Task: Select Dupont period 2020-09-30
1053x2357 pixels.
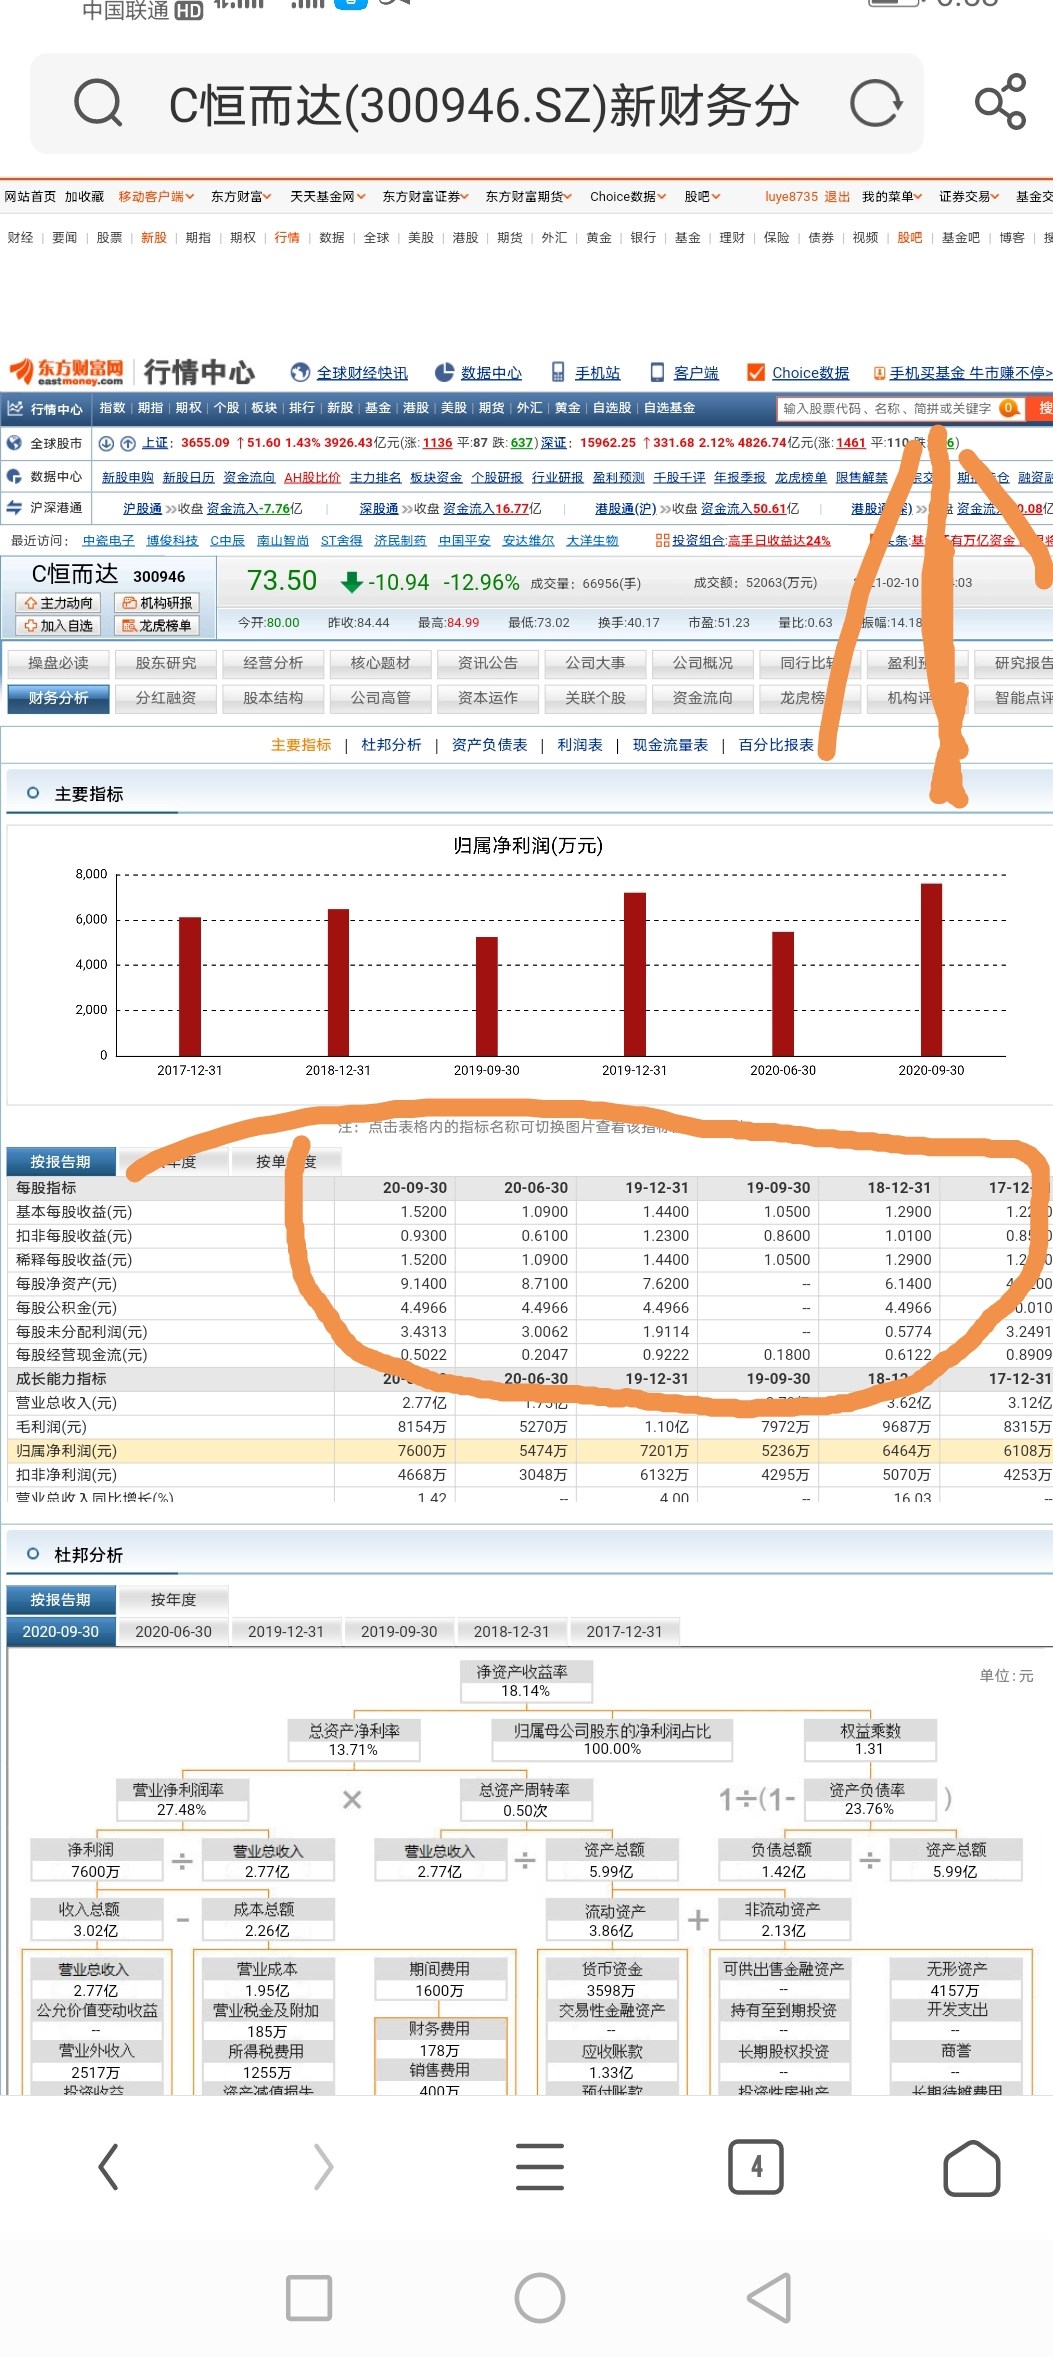Action: [x=60, y=1632]
